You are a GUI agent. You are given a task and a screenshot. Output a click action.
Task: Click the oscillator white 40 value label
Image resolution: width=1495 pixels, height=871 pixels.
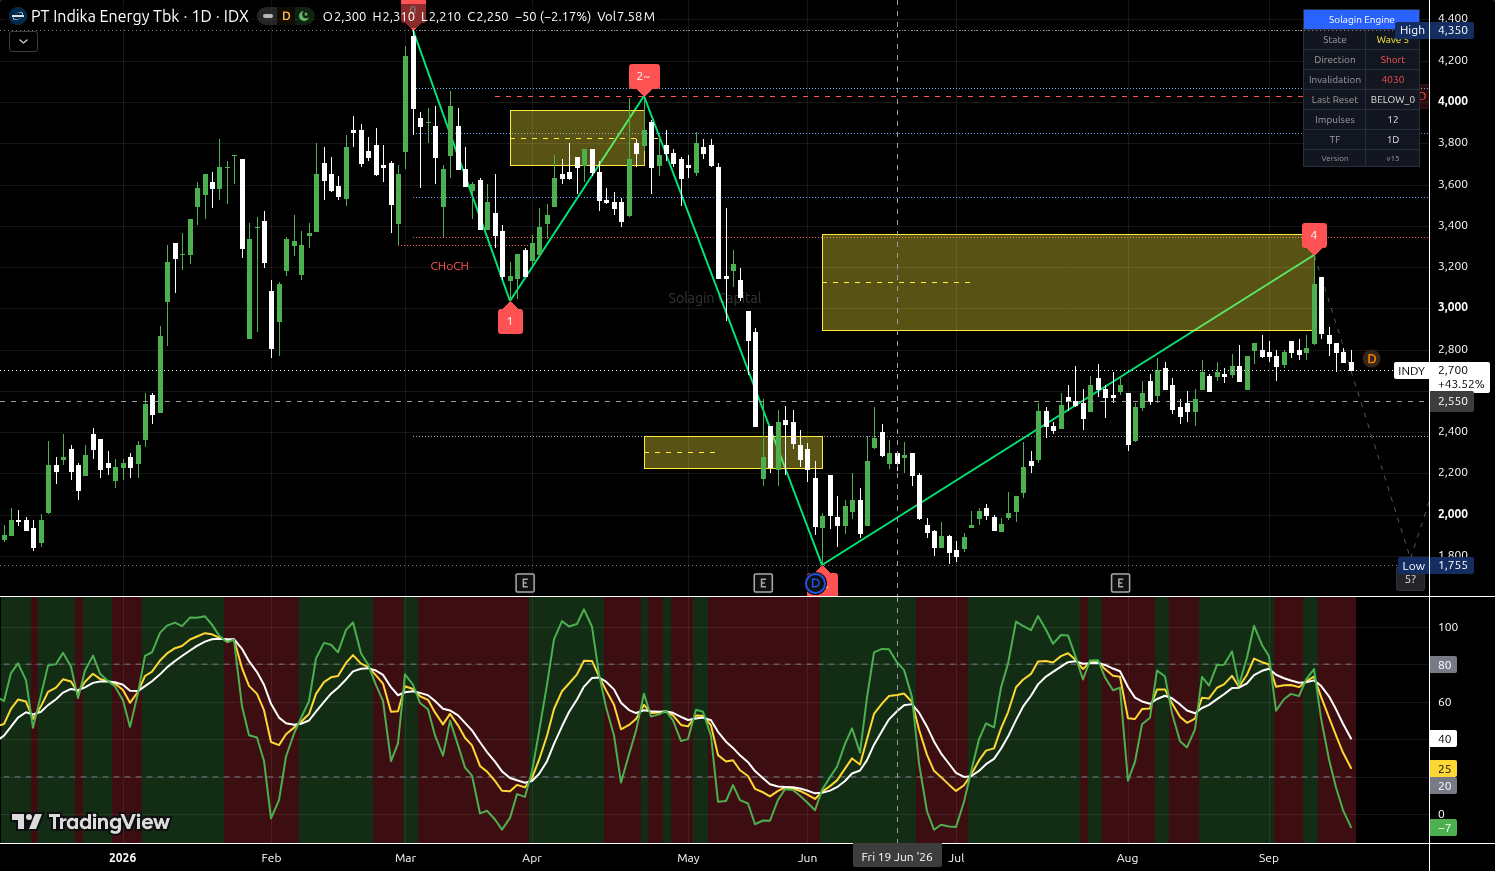1445,739
